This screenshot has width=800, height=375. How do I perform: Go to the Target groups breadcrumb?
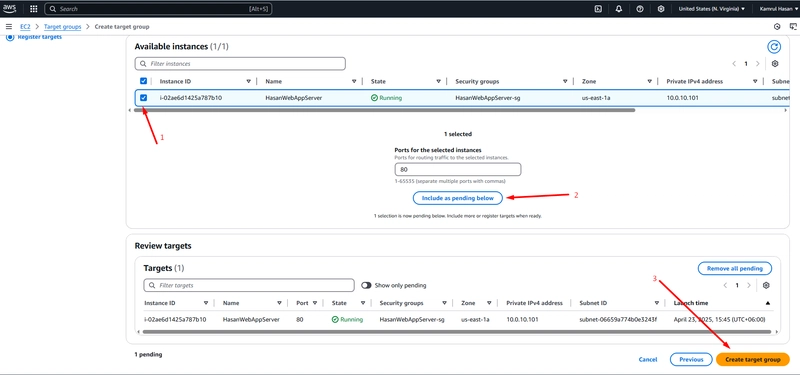point(62,27)
